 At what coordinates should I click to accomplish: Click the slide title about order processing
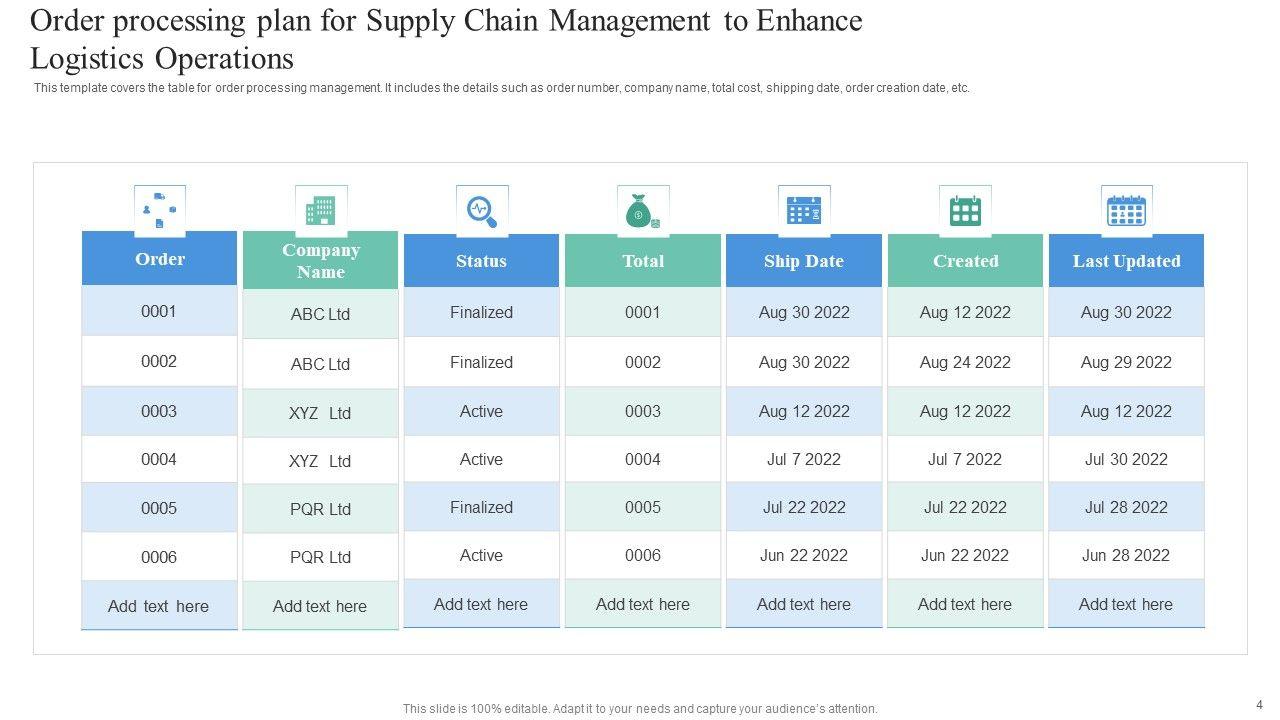pyautogui.click(x=446, y=39)
